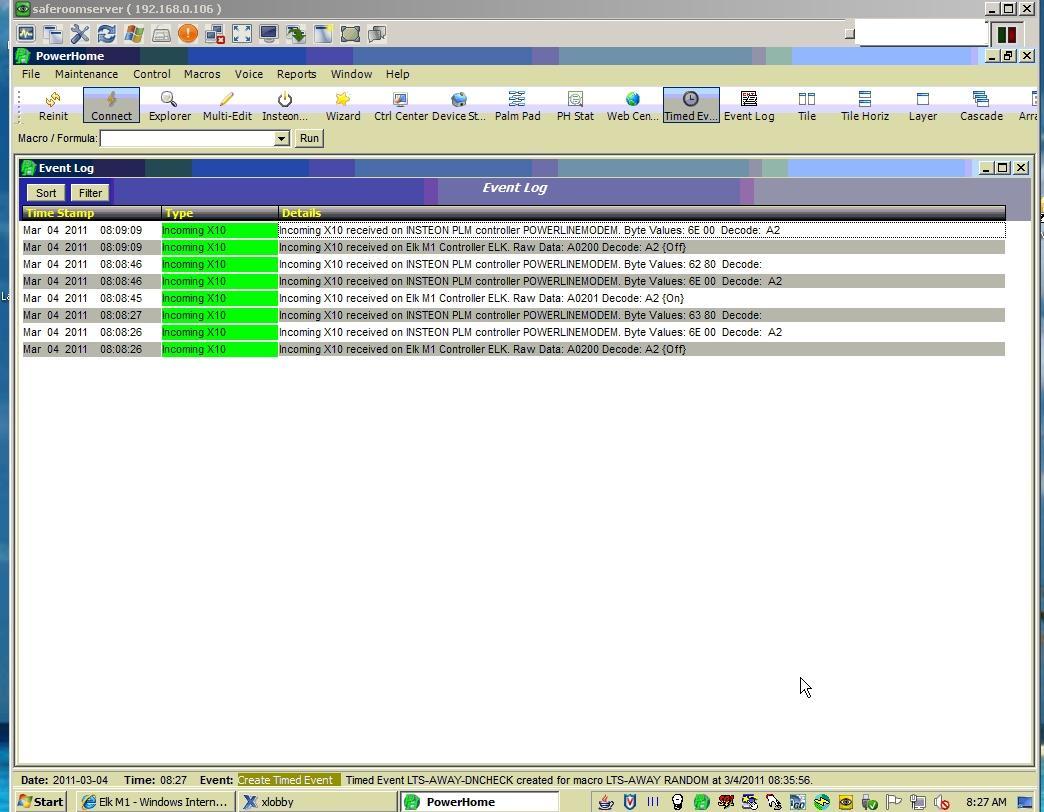Click the Time Stamp column header
The image size is (1044, 812).
(91, 213)
